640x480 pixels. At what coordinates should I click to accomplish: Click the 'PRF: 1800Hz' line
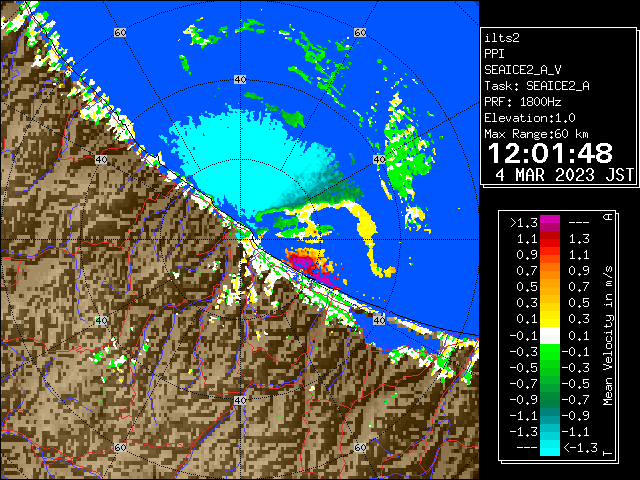click(x=522, y=102)
